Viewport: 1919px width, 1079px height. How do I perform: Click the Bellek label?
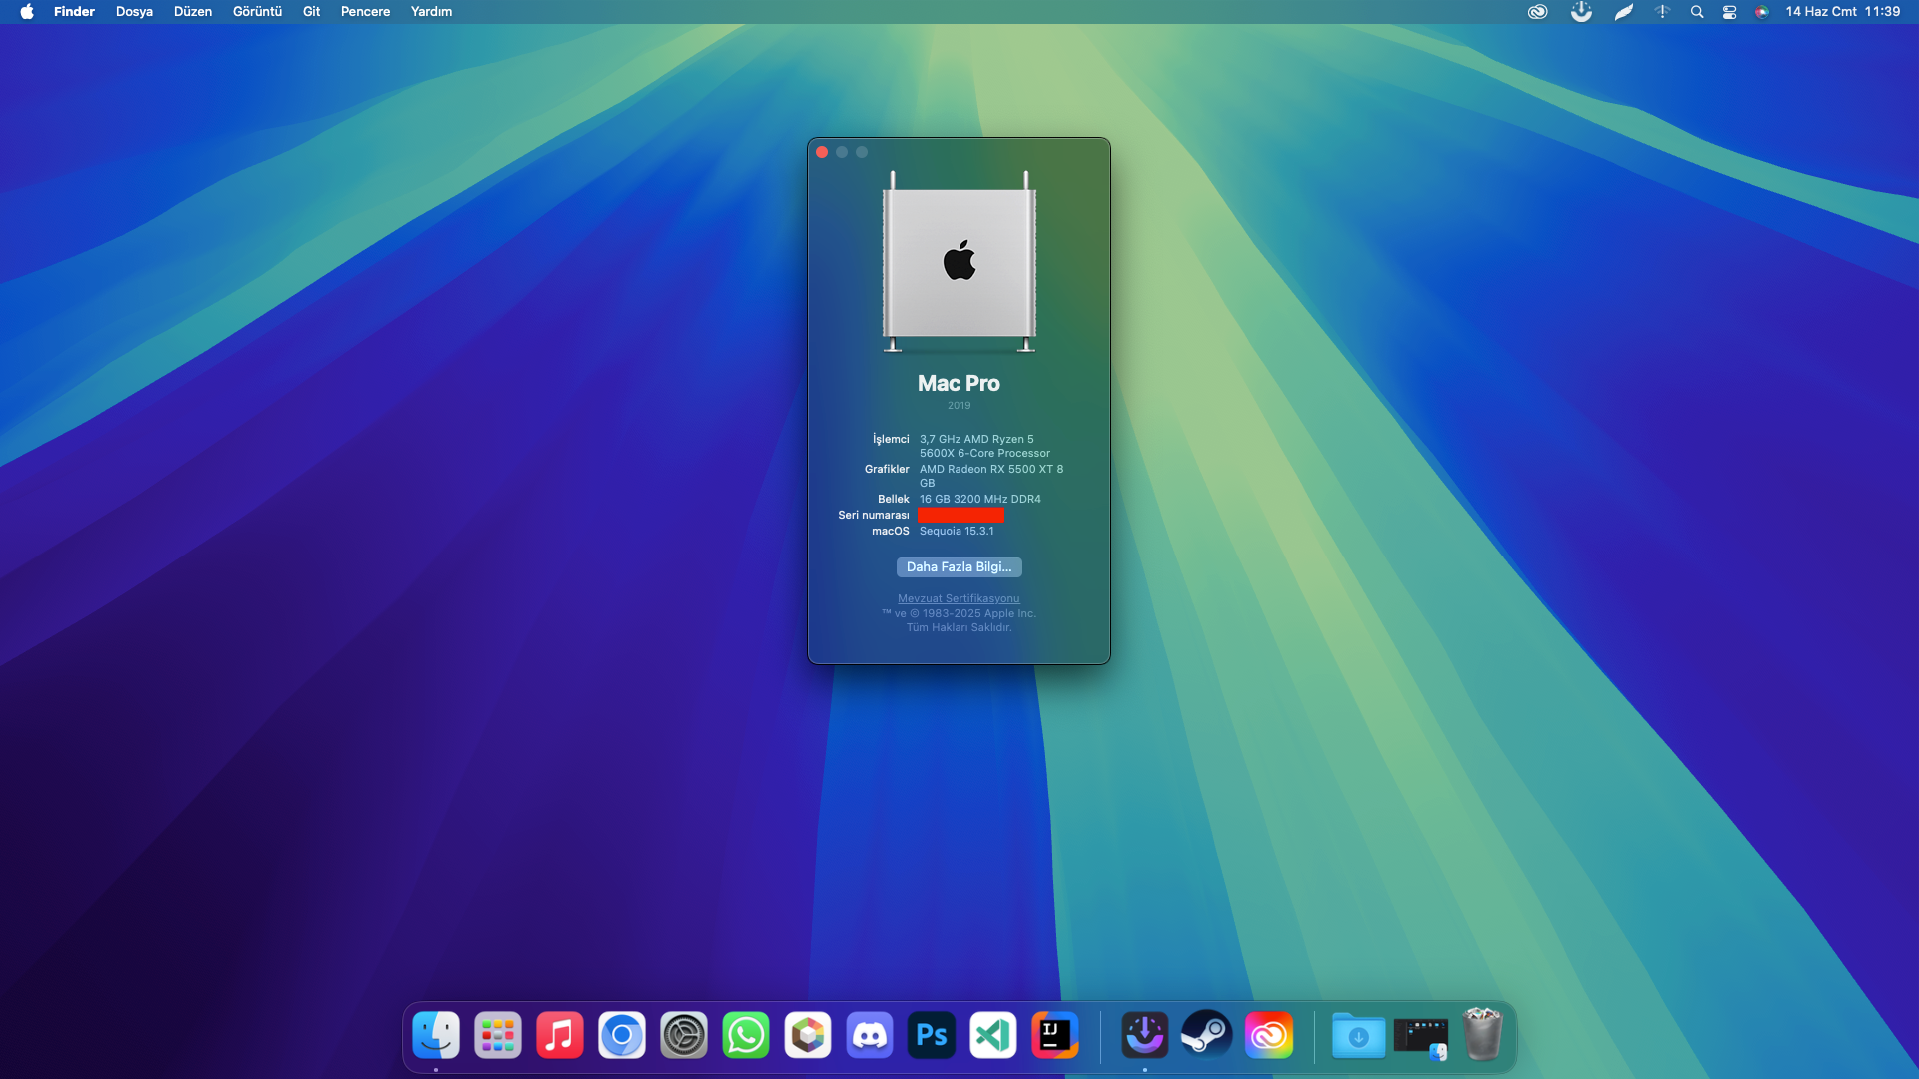click(894, 500)
